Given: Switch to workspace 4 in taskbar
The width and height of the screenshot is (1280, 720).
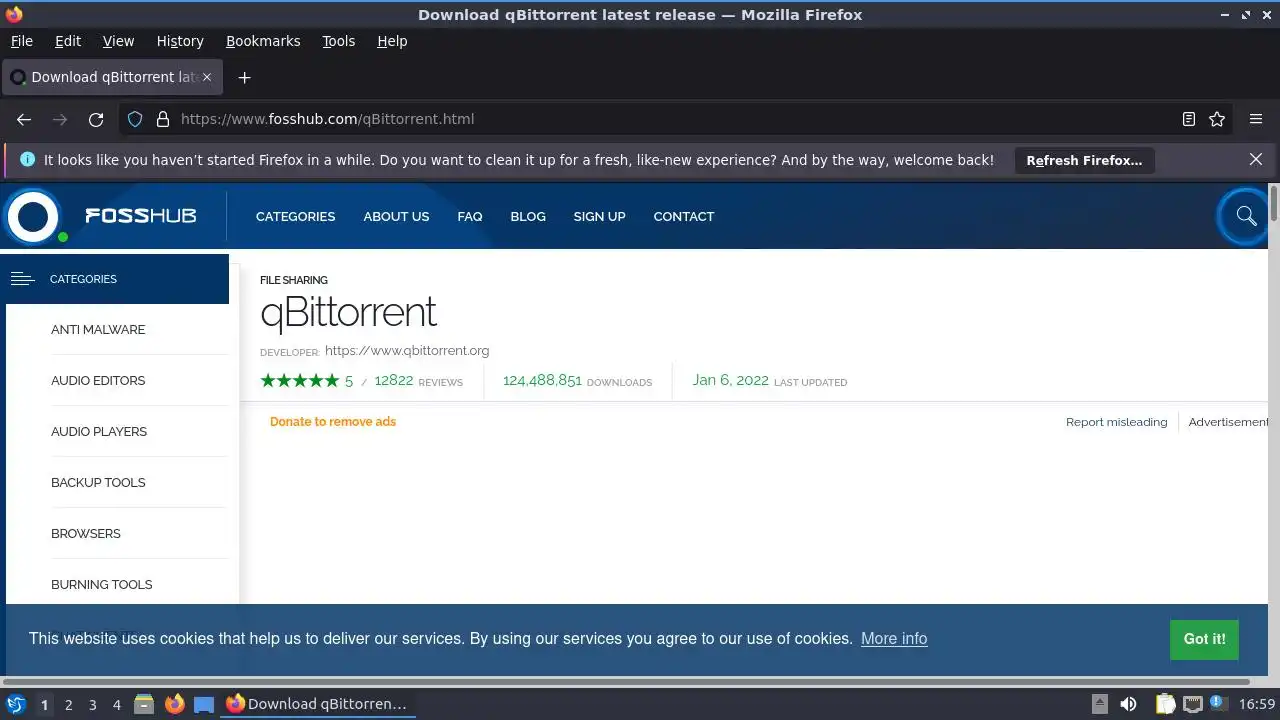Looking at the screenshot, I should click(116, 705).
